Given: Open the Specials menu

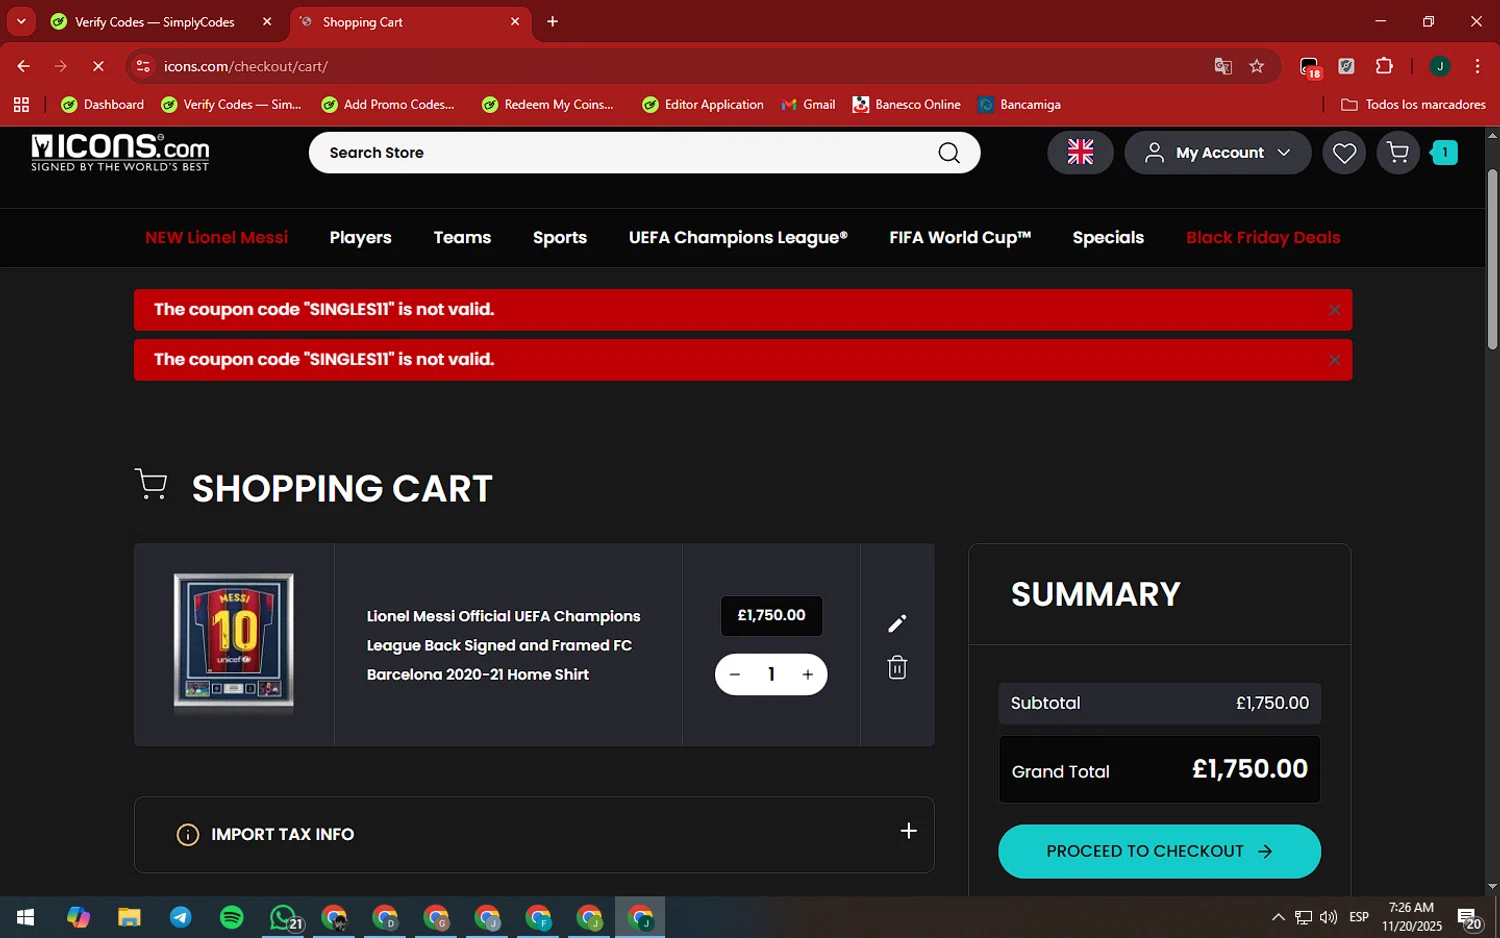Looking at the screenshot, I should point(1108,238).
